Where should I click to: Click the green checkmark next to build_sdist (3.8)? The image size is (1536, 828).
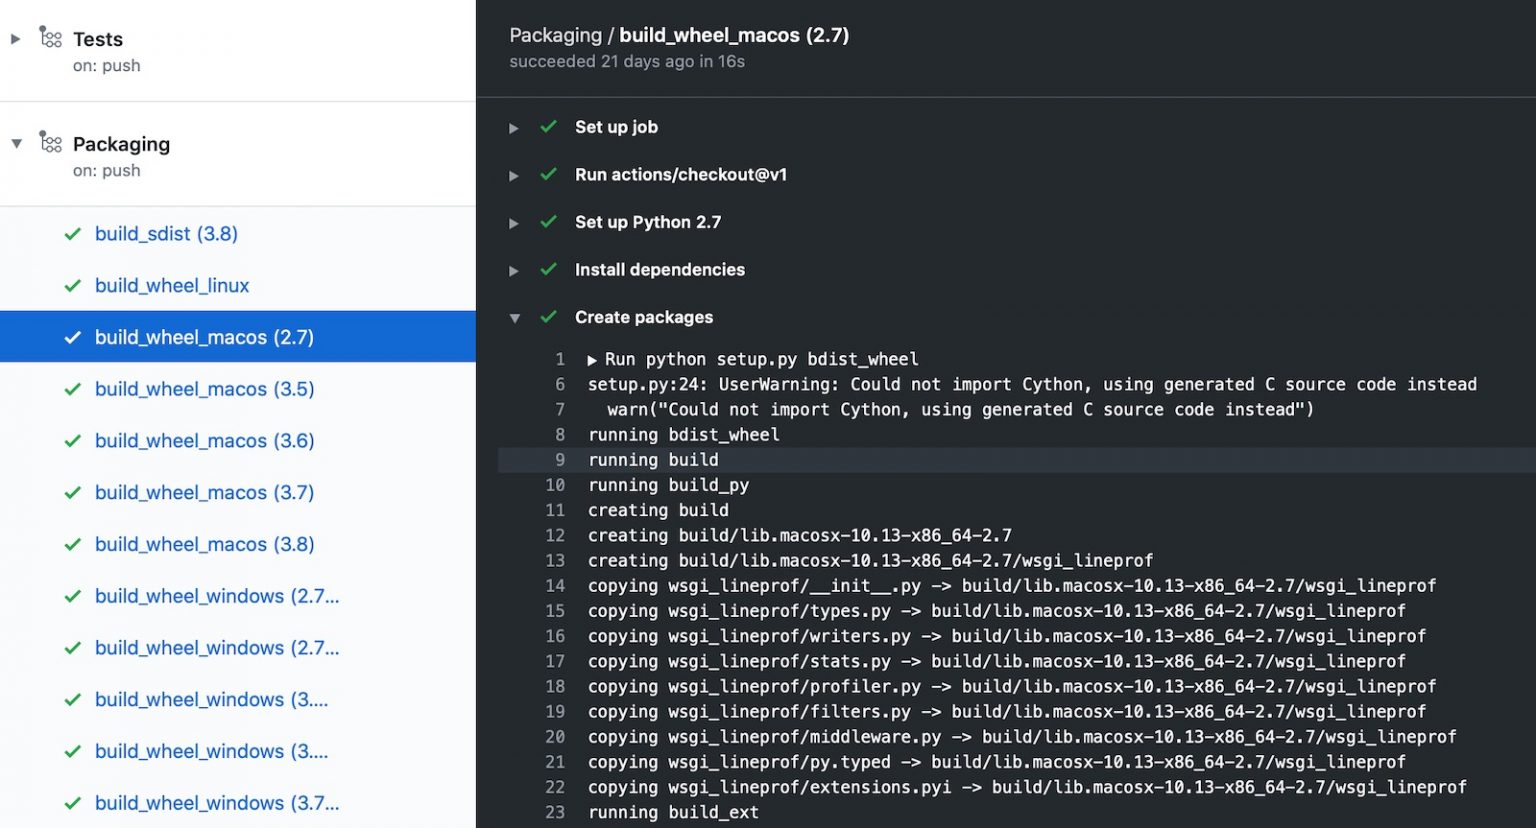(72, 233)
